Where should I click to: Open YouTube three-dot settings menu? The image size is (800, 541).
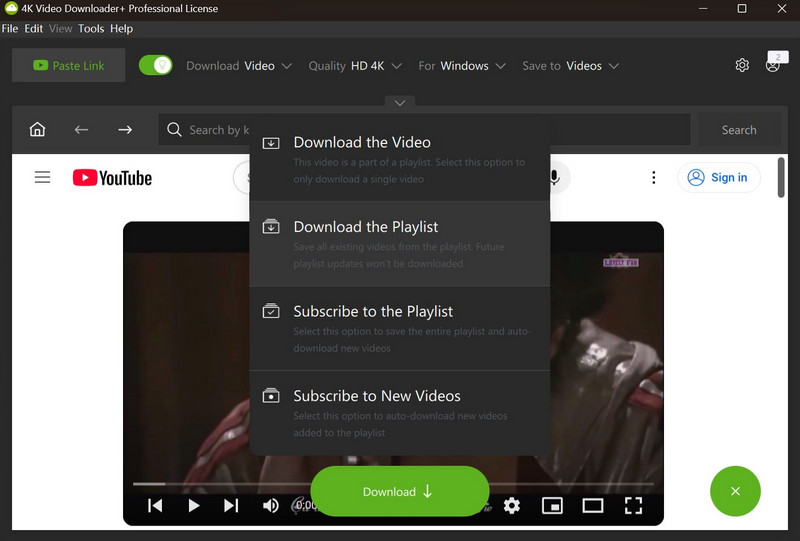[654, 177]
